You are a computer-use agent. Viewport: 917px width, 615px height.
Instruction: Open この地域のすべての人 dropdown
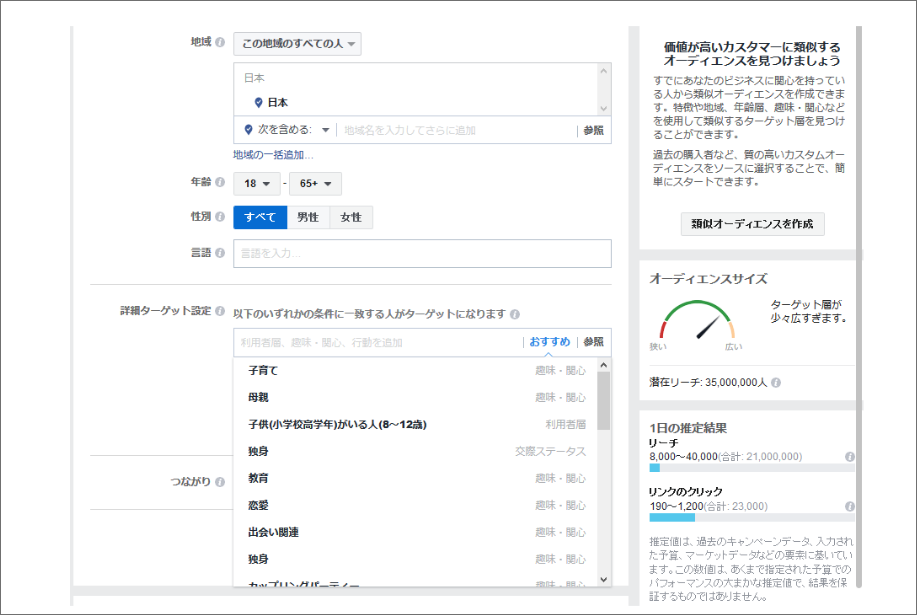[298, 44]
